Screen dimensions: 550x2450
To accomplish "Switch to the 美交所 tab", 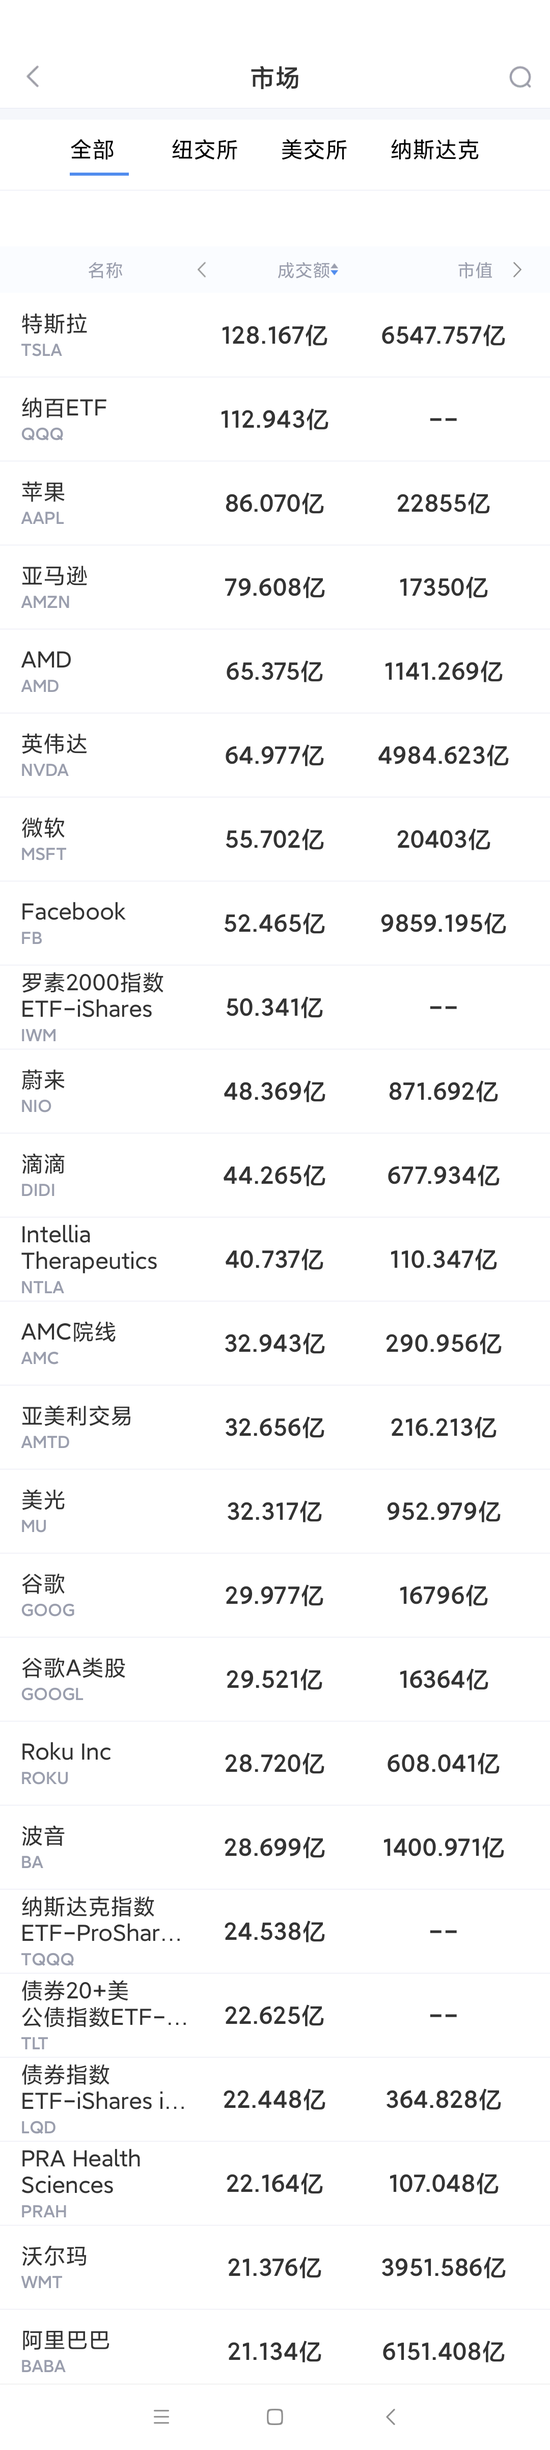I will point(314,150).
